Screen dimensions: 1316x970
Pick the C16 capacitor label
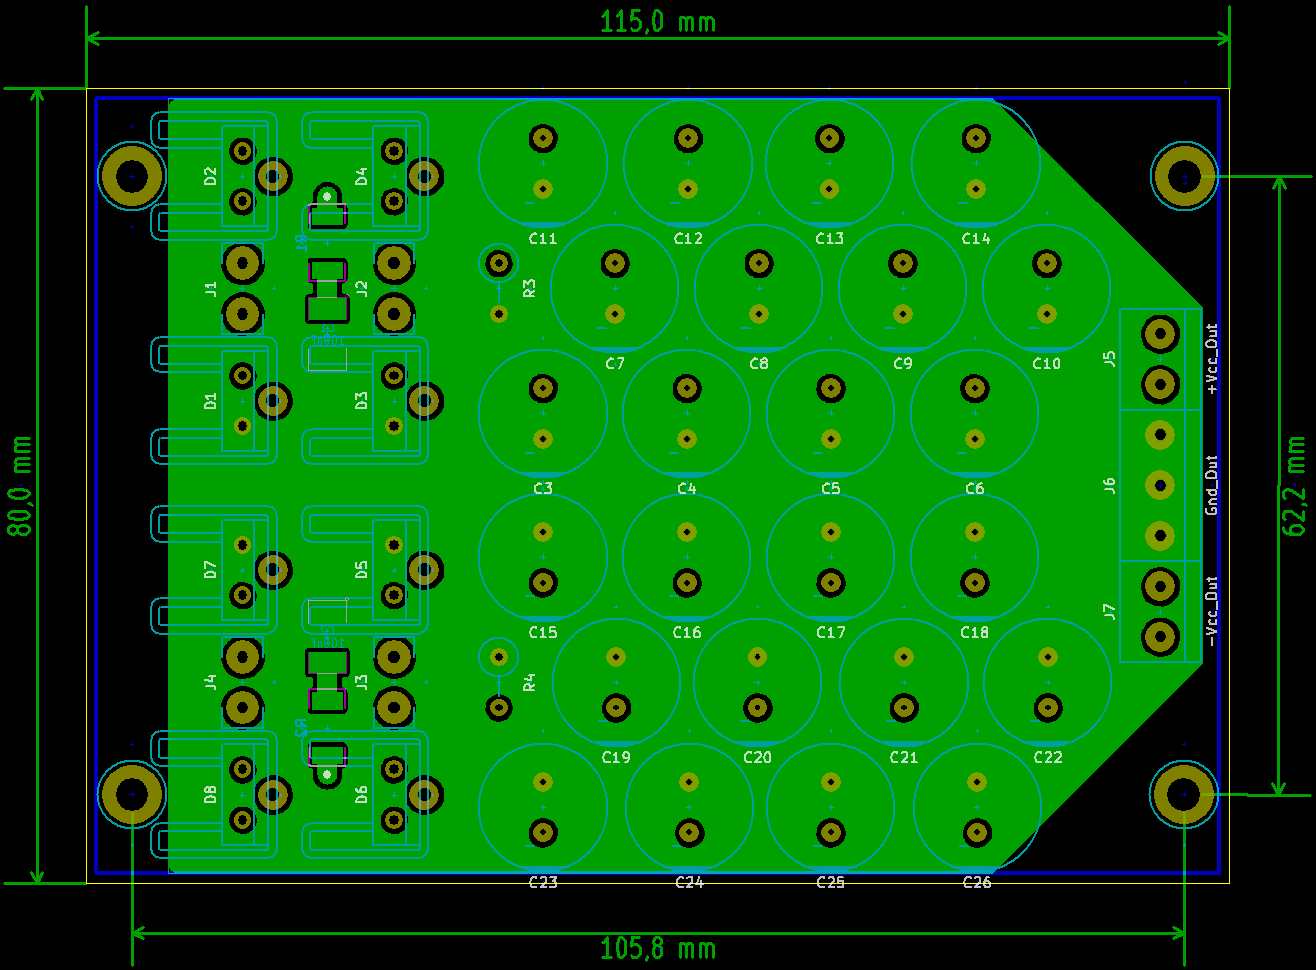click(687, 632)
